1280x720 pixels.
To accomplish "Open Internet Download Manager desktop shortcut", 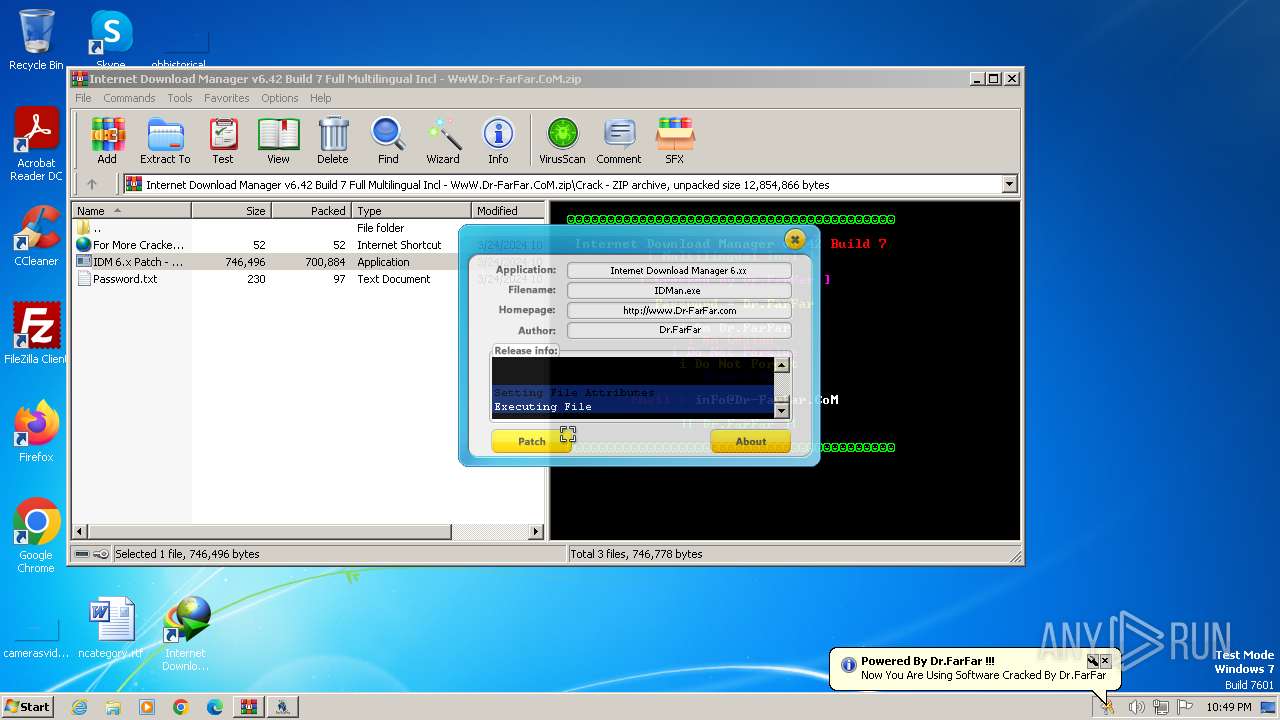I will [186, 634].
